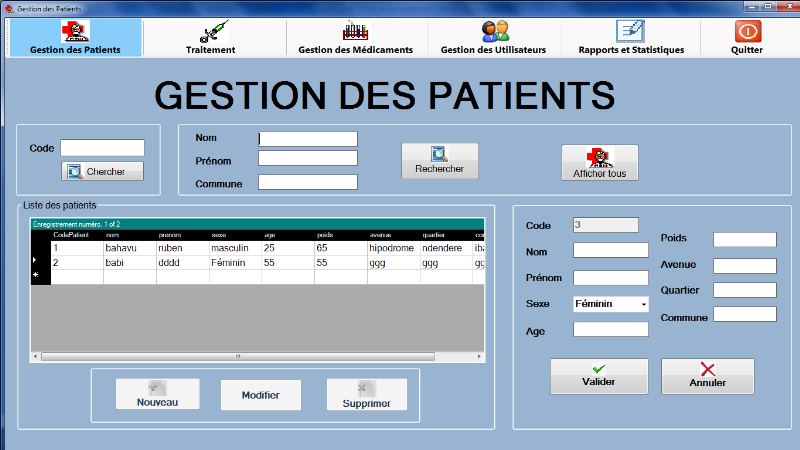Click the red X icon on Annuler

[x=708, y=369]
